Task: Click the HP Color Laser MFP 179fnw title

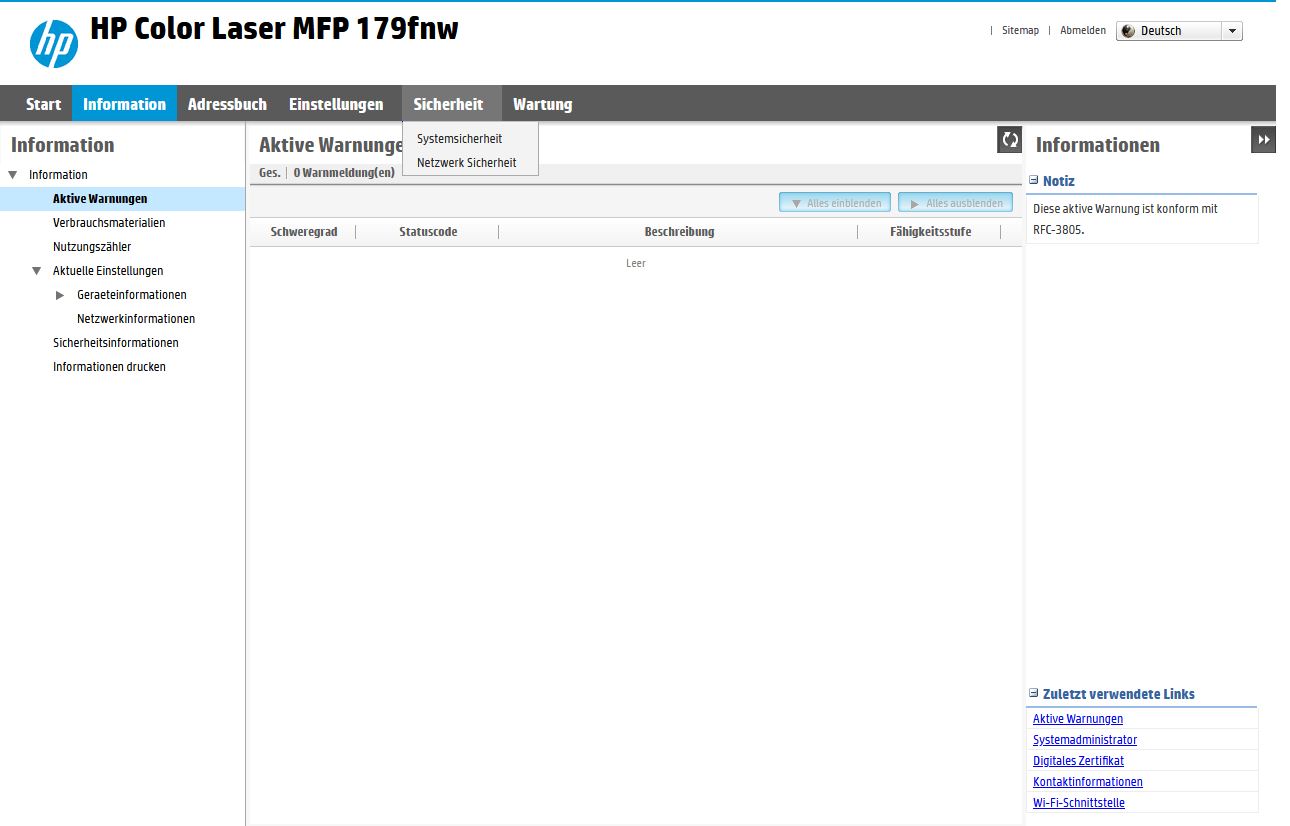Action: tap(274, 29)
